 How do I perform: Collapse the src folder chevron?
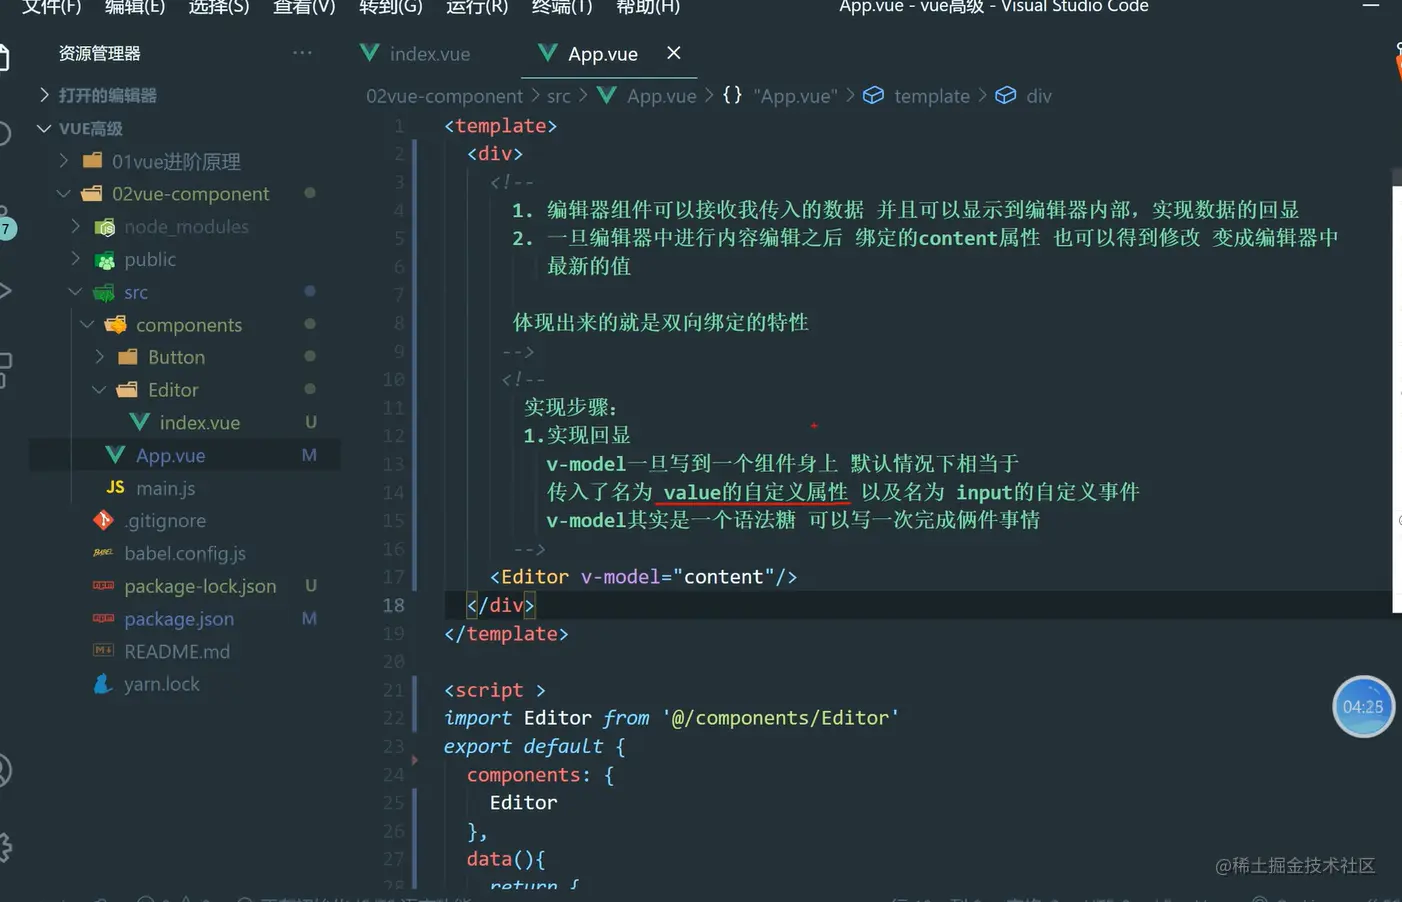pyautogui.click(x=76, y=292)
